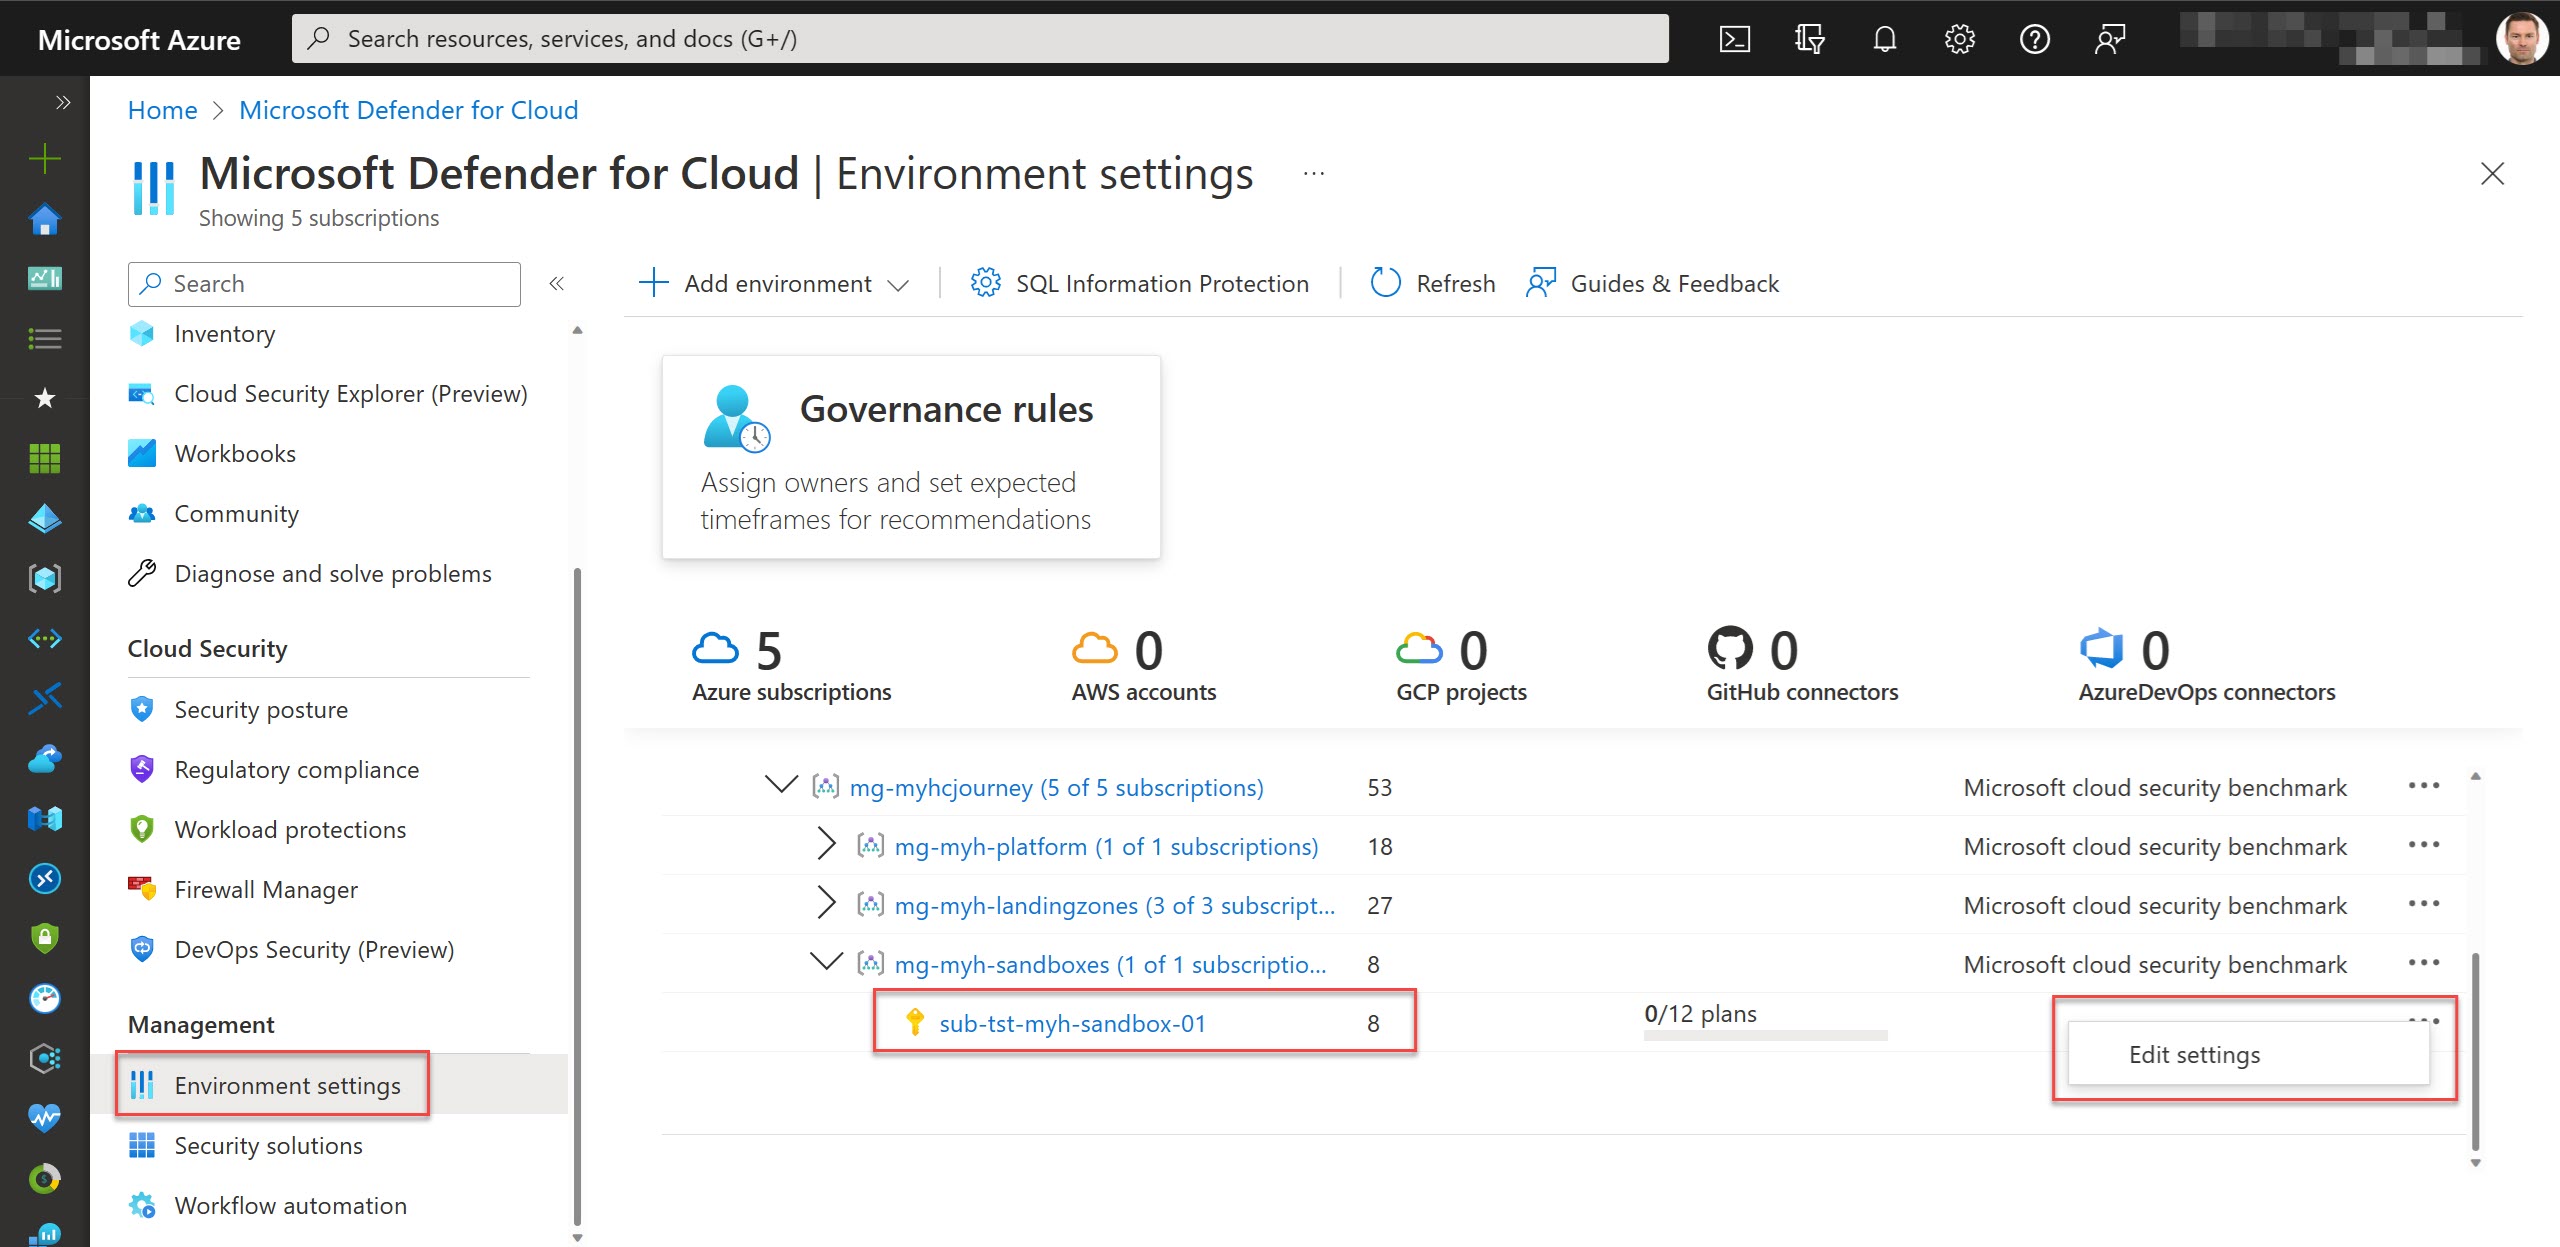2560x1247 pixels.
Task: Open the Notifications bell icon
Action: tap(1884, 38)
